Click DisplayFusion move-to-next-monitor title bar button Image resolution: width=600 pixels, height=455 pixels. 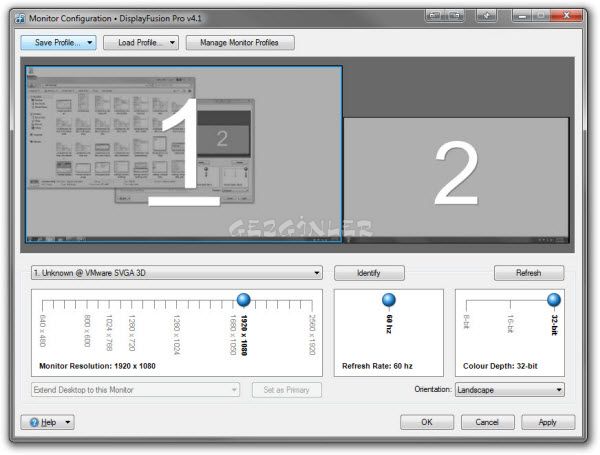pos(435,16)
